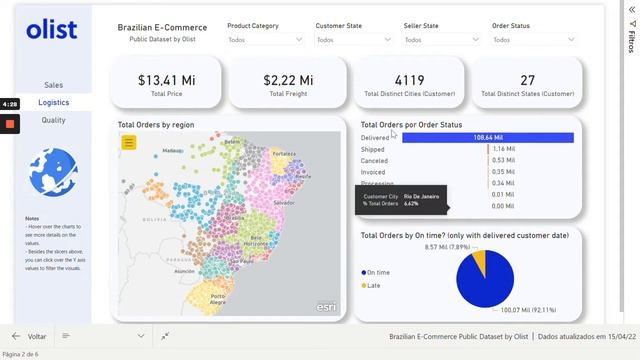Click the globe airplane logistics icon
The height and width of the screenshot is (360, 640).
click(x=53, y=172)
